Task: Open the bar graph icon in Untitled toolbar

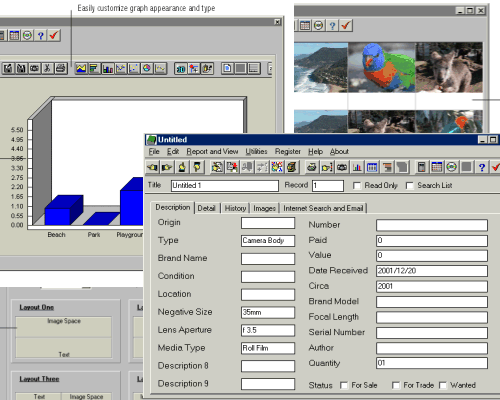Action: pyautogui.click(x=357, y=167)
